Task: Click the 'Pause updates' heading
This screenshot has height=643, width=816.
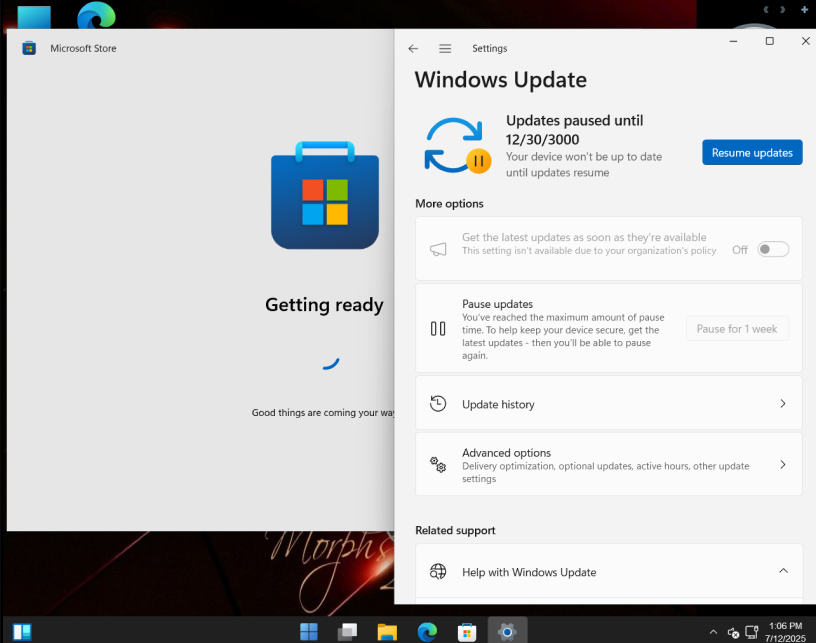Action: [x=498, y=304]
